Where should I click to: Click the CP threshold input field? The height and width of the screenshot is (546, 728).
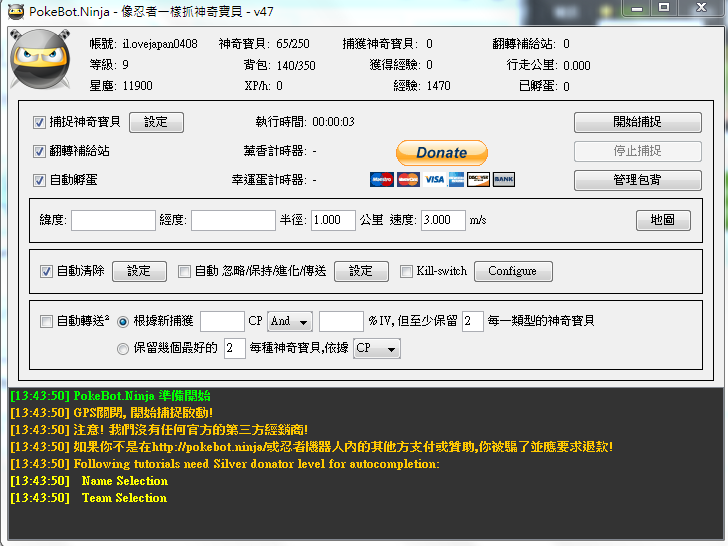click(222, 321)
